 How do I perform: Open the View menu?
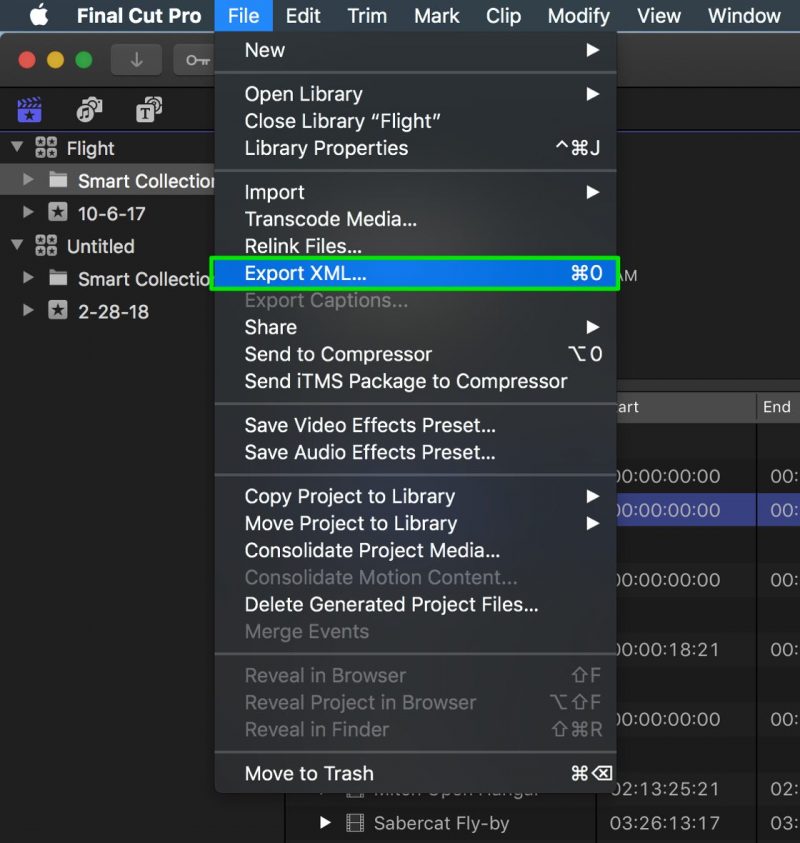pos(659,16)
